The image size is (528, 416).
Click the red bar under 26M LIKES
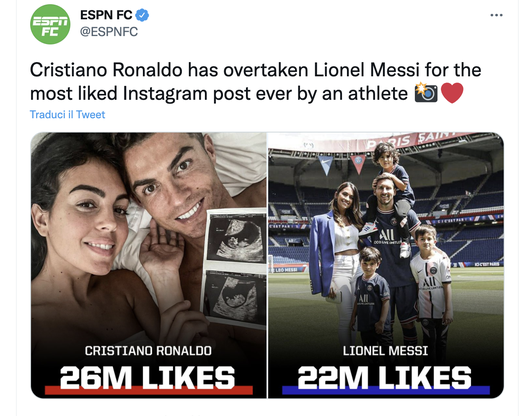tap(148, 390)
